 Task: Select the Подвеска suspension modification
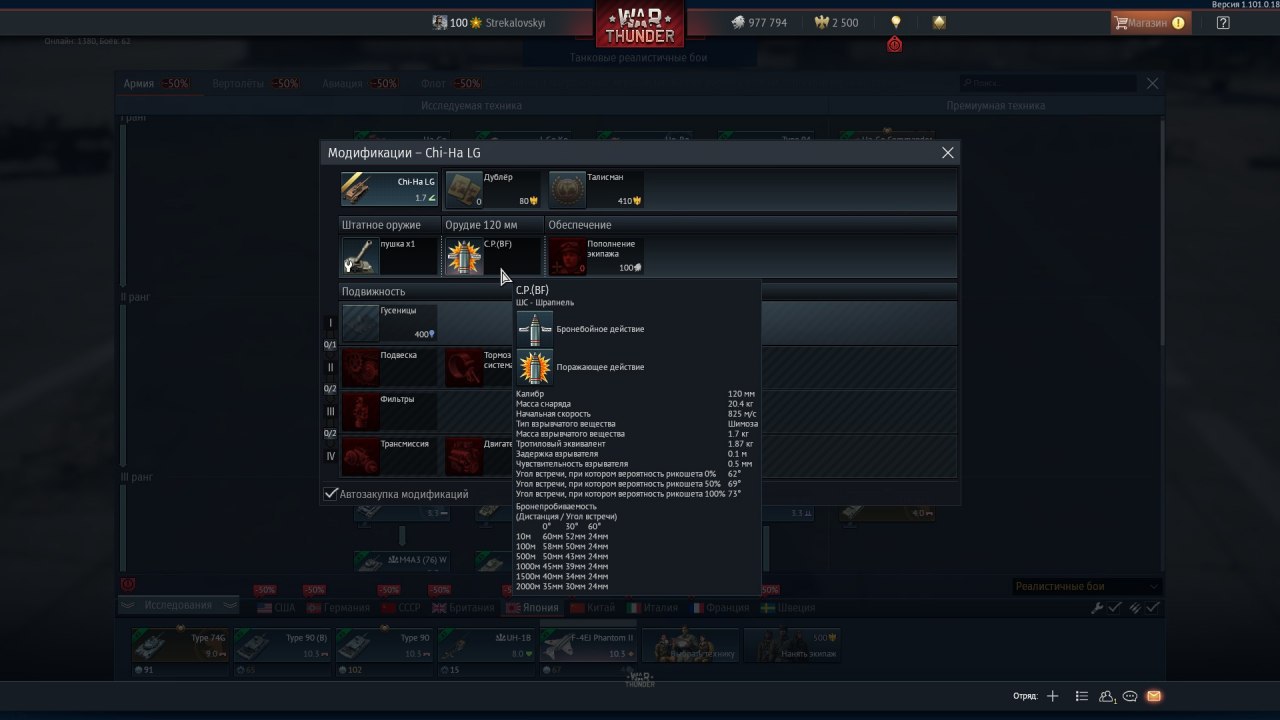click(x=389, y=367)
